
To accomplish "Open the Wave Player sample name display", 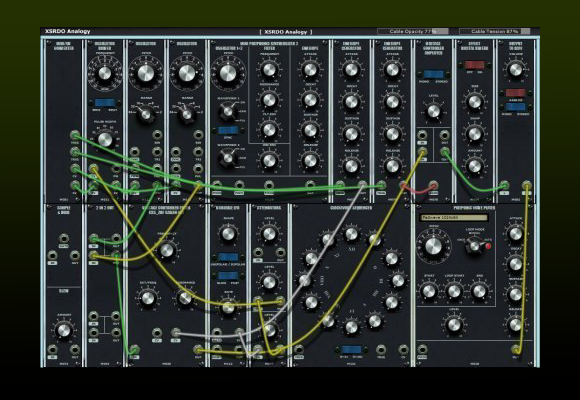I will 453,218.
